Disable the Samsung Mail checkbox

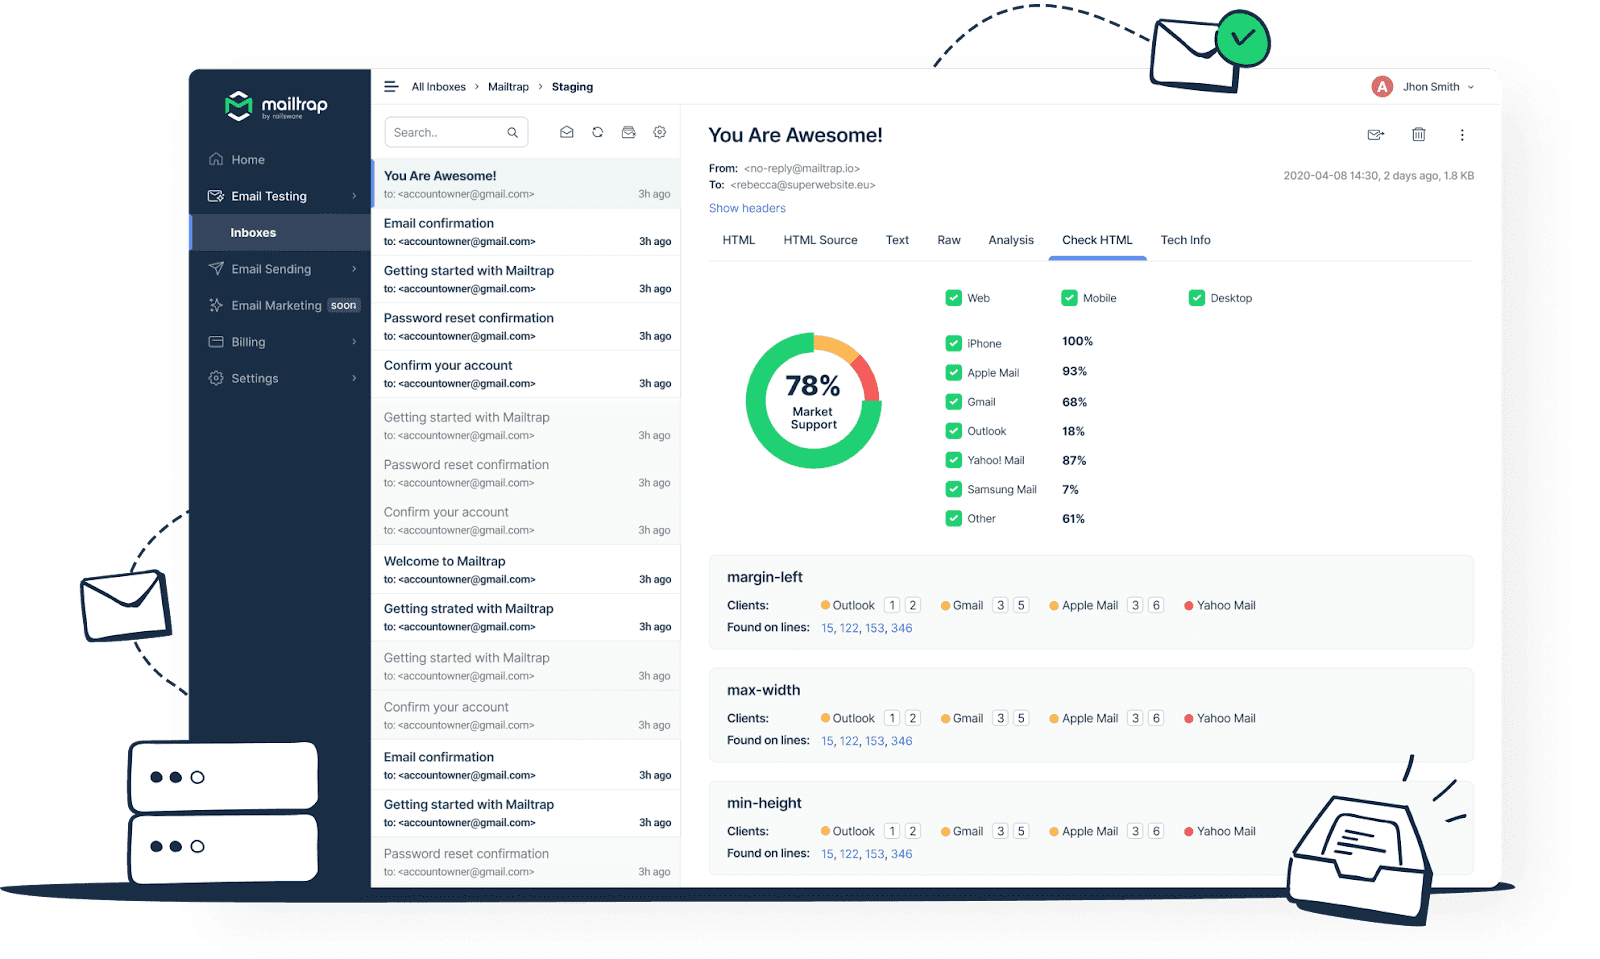click(953, 489)
